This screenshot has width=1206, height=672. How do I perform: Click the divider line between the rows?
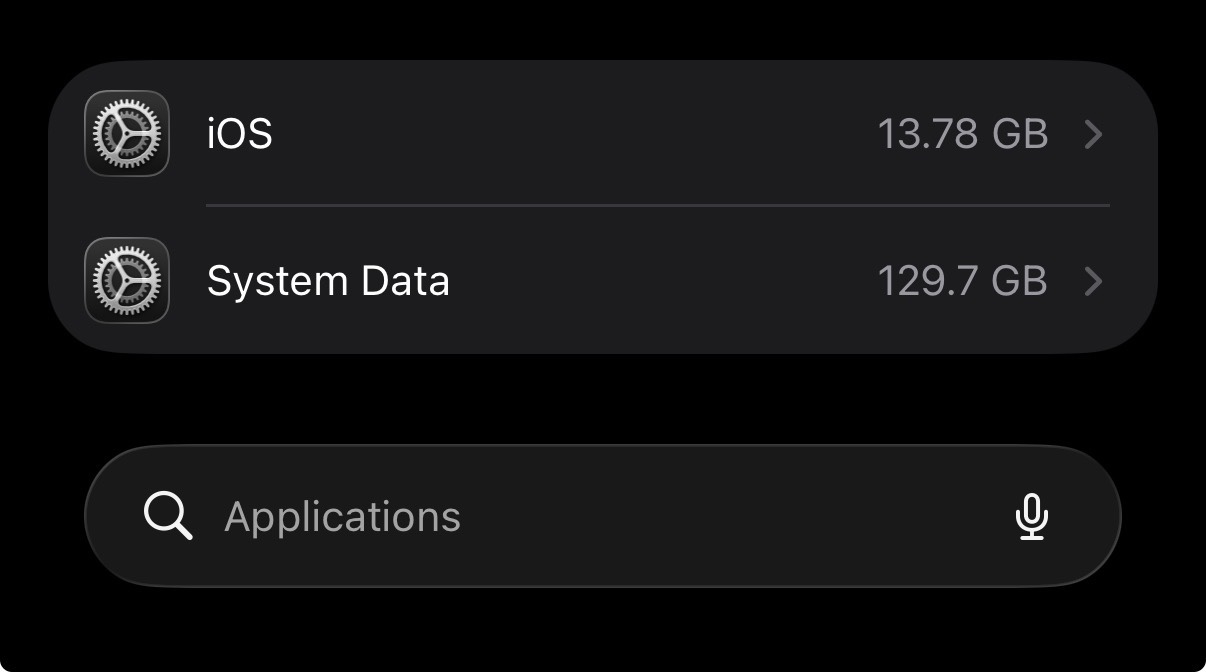coord(657,205)
